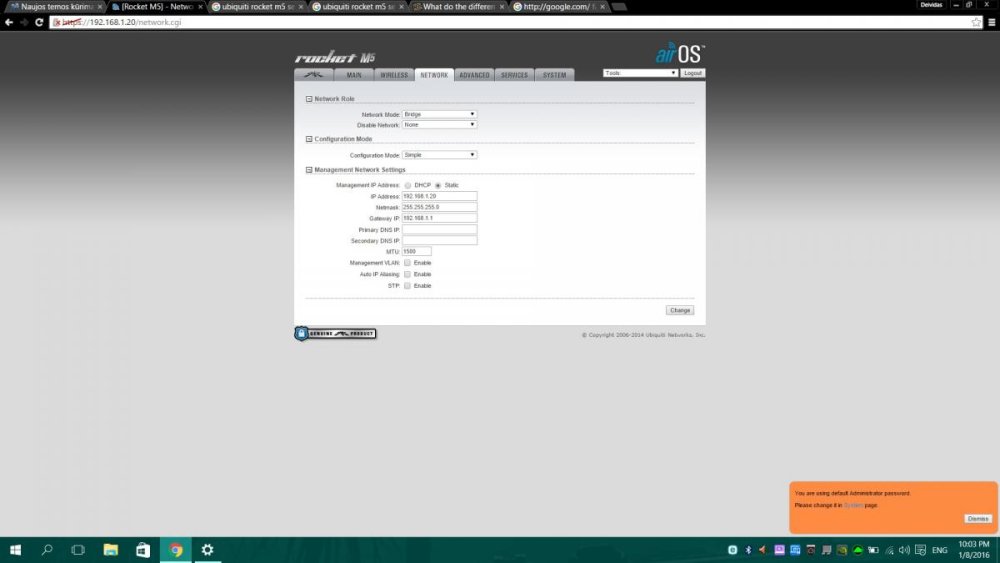Click the Netmask field
Viewport: 1000px width, 563px height.
(439, 207)
